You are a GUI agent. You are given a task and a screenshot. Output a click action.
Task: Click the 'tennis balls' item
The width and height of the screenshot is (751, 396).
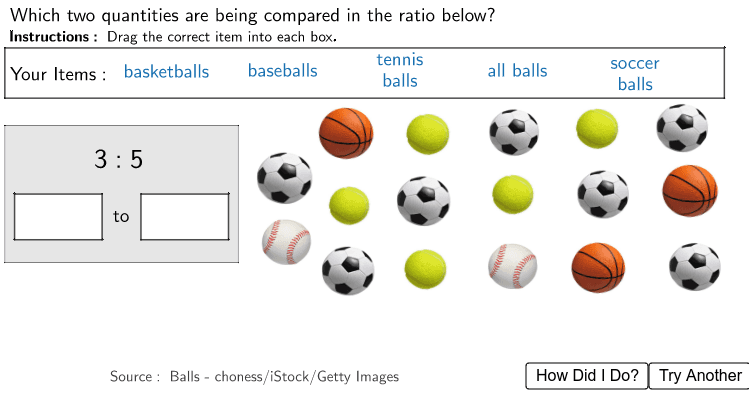[x=400, y=70]
